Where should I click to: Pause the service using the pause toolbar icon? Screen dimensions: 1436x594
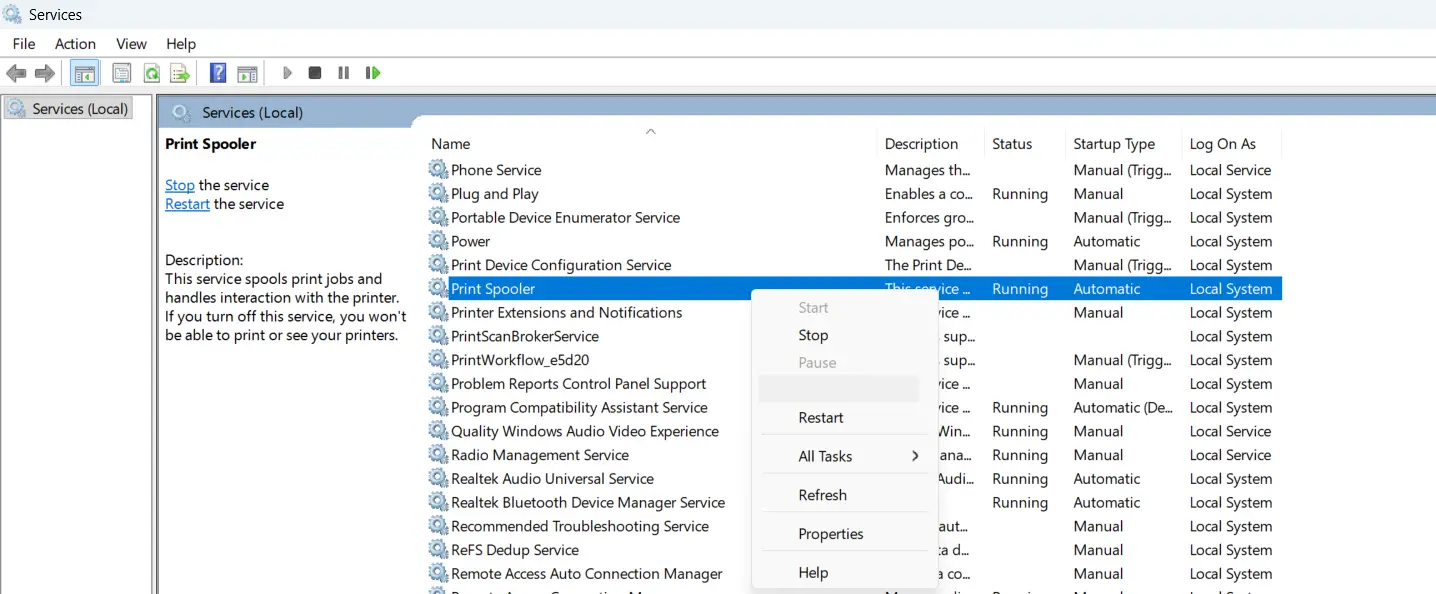click(x=343, y=72)
